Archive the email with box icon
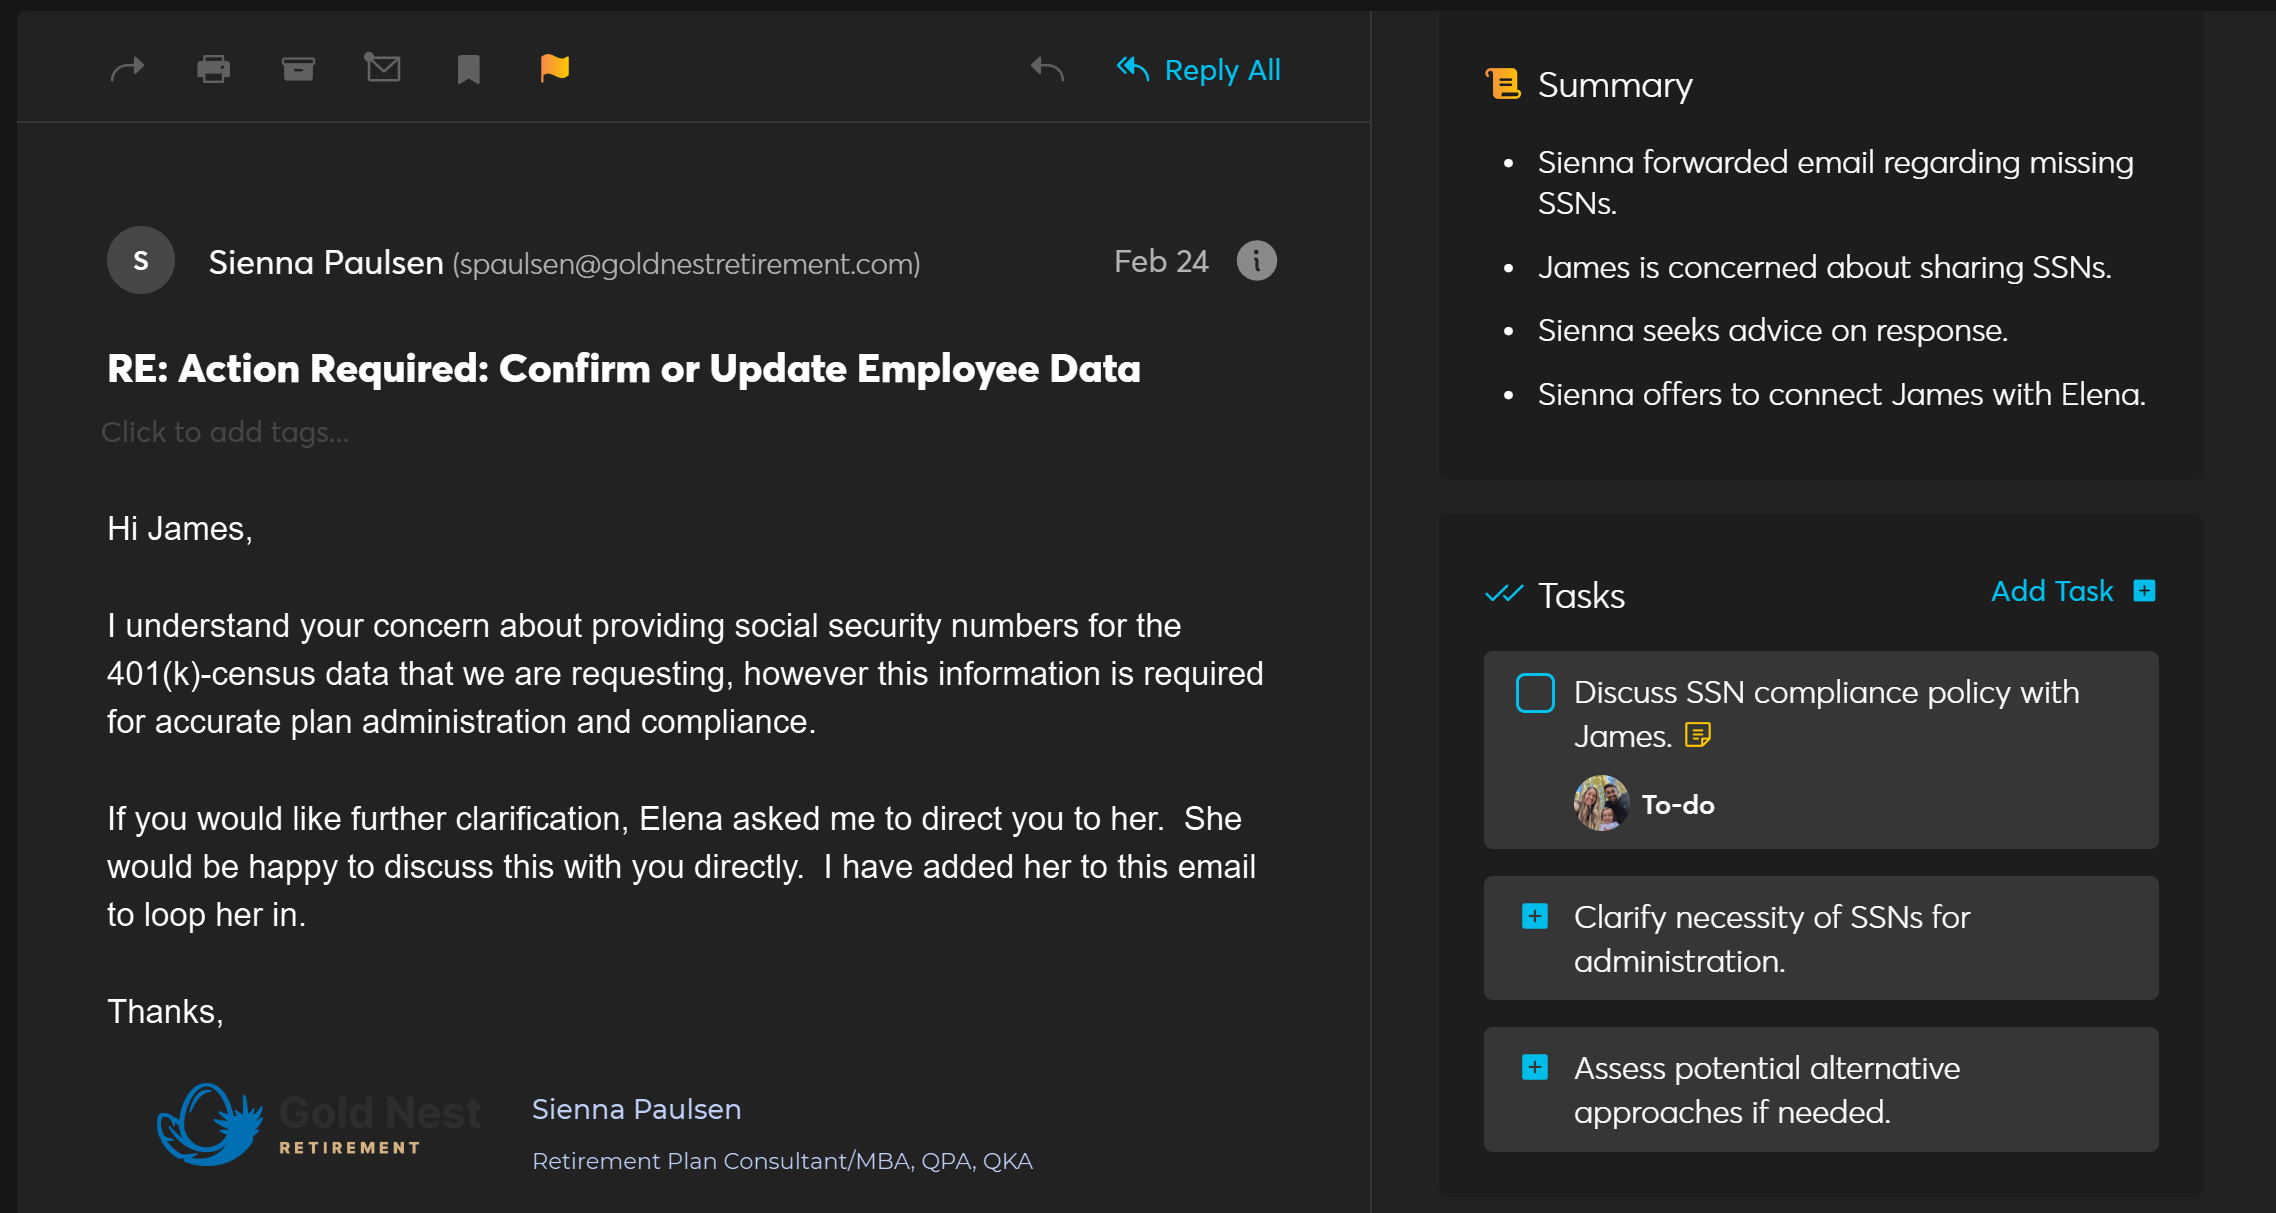Screen dimensions: 2276x1213 (298, 69)
